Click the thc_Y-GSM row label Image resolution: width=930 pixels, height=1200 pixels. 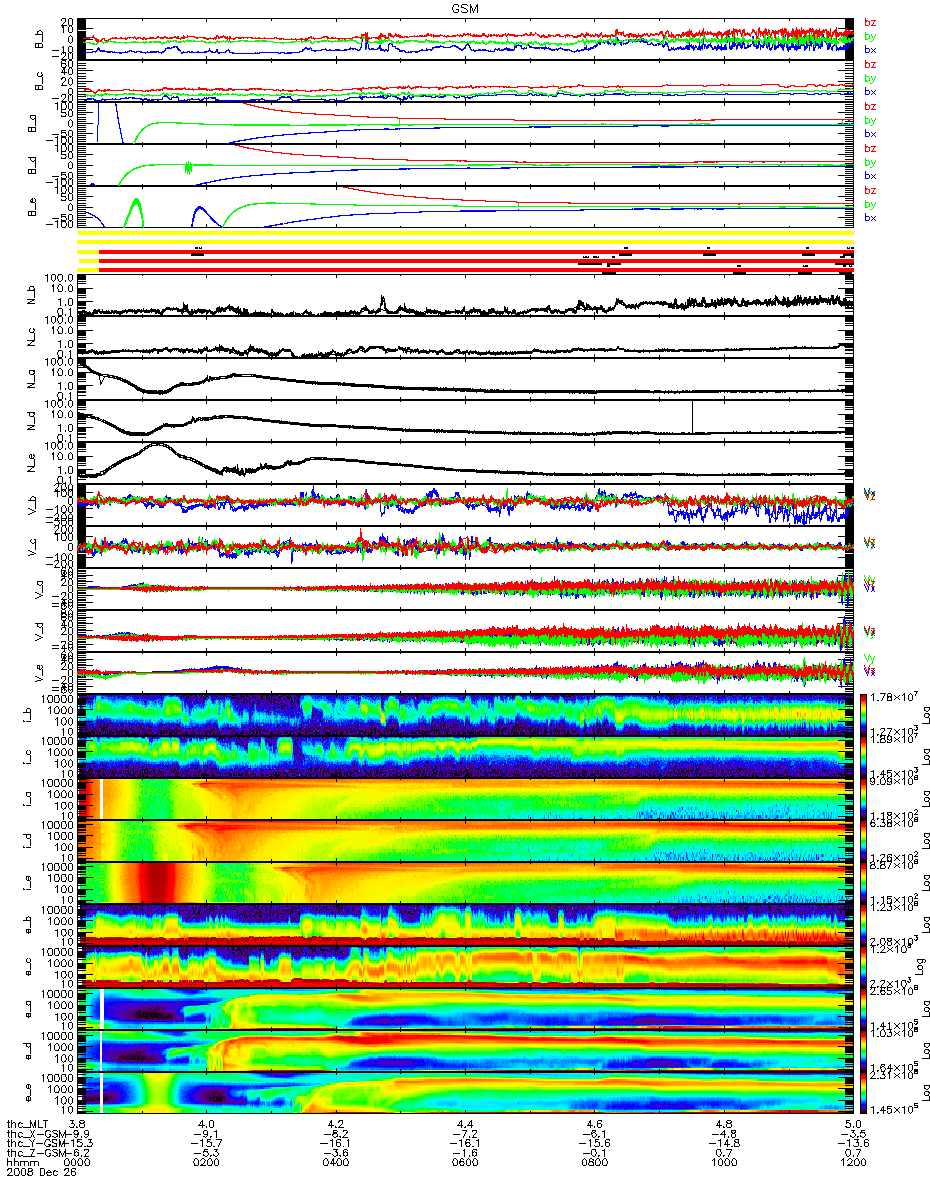coord(35,1143)
